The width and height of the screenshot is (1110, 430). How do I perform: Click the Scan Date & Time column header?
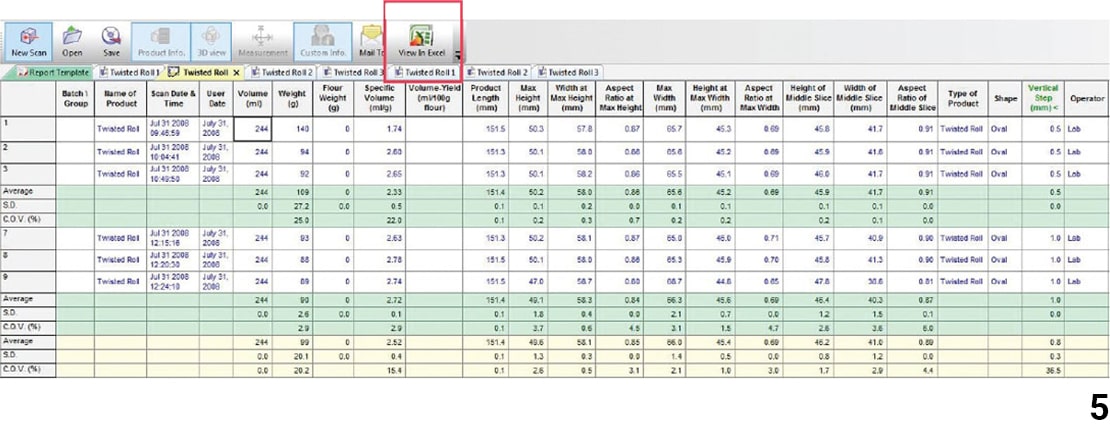[172, 99]
